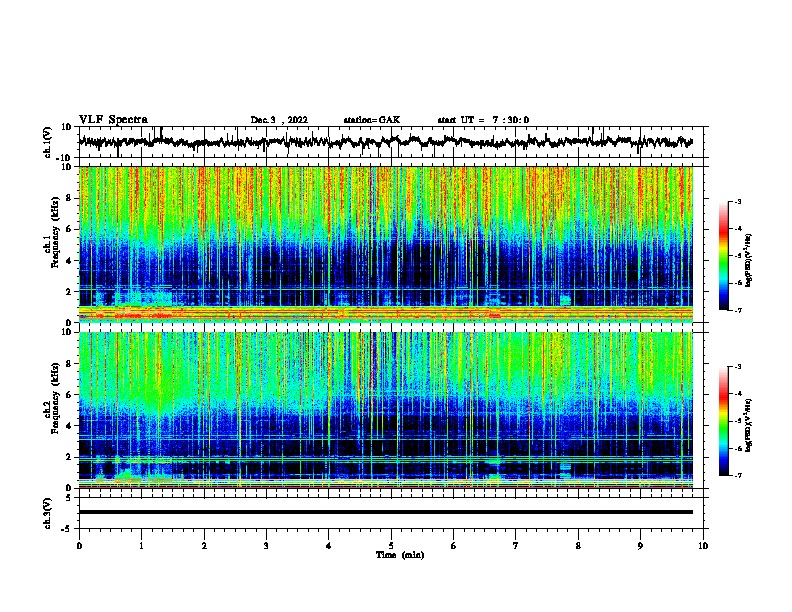The image size is (792, 612).
Task: Click the 'ch.1(V)' waveform axis label
Action: click(48, 142)
